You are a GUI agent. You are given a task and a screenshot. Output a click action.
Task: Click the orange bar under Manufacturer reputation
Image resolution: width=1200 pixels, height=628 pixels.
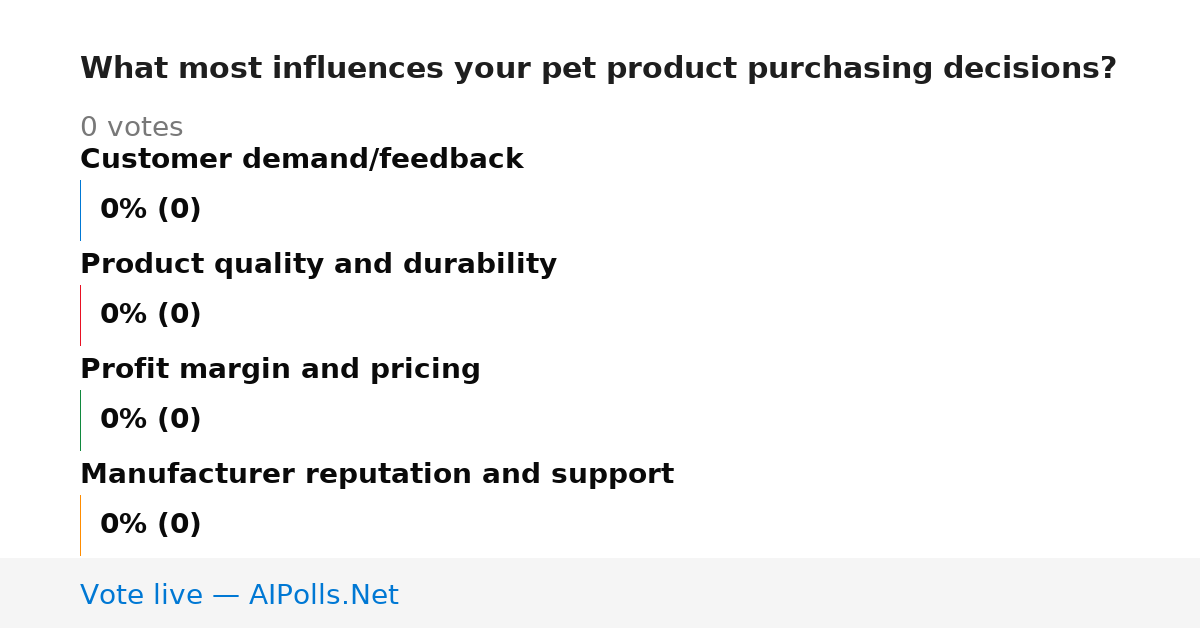click(80, 525)
